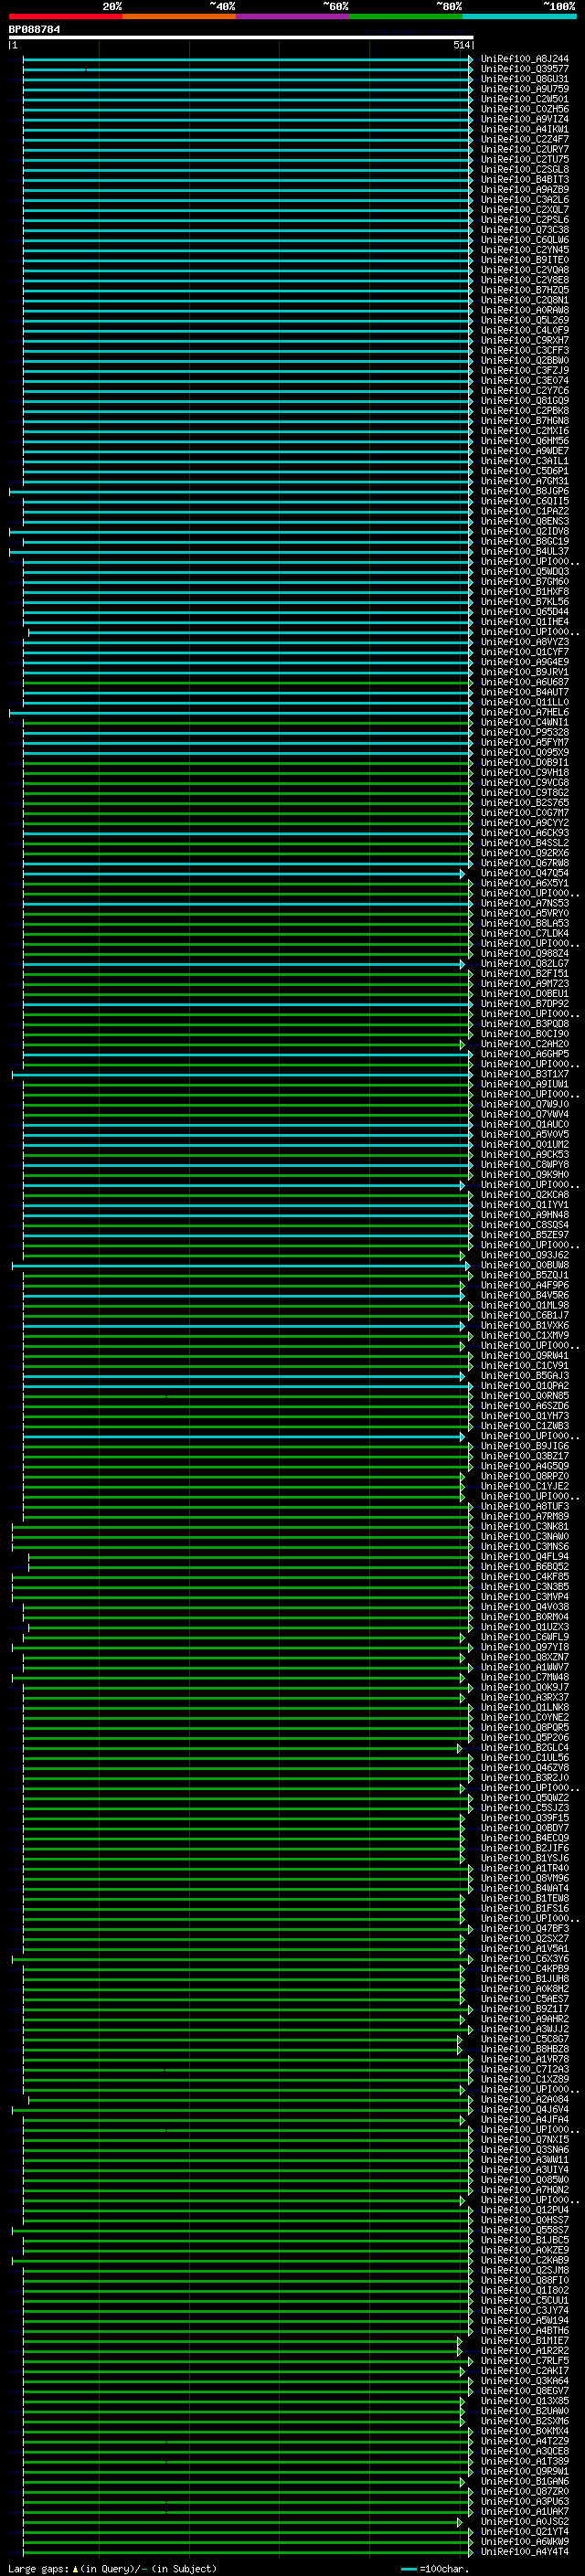Click the query end position 514

coord(462,46)
